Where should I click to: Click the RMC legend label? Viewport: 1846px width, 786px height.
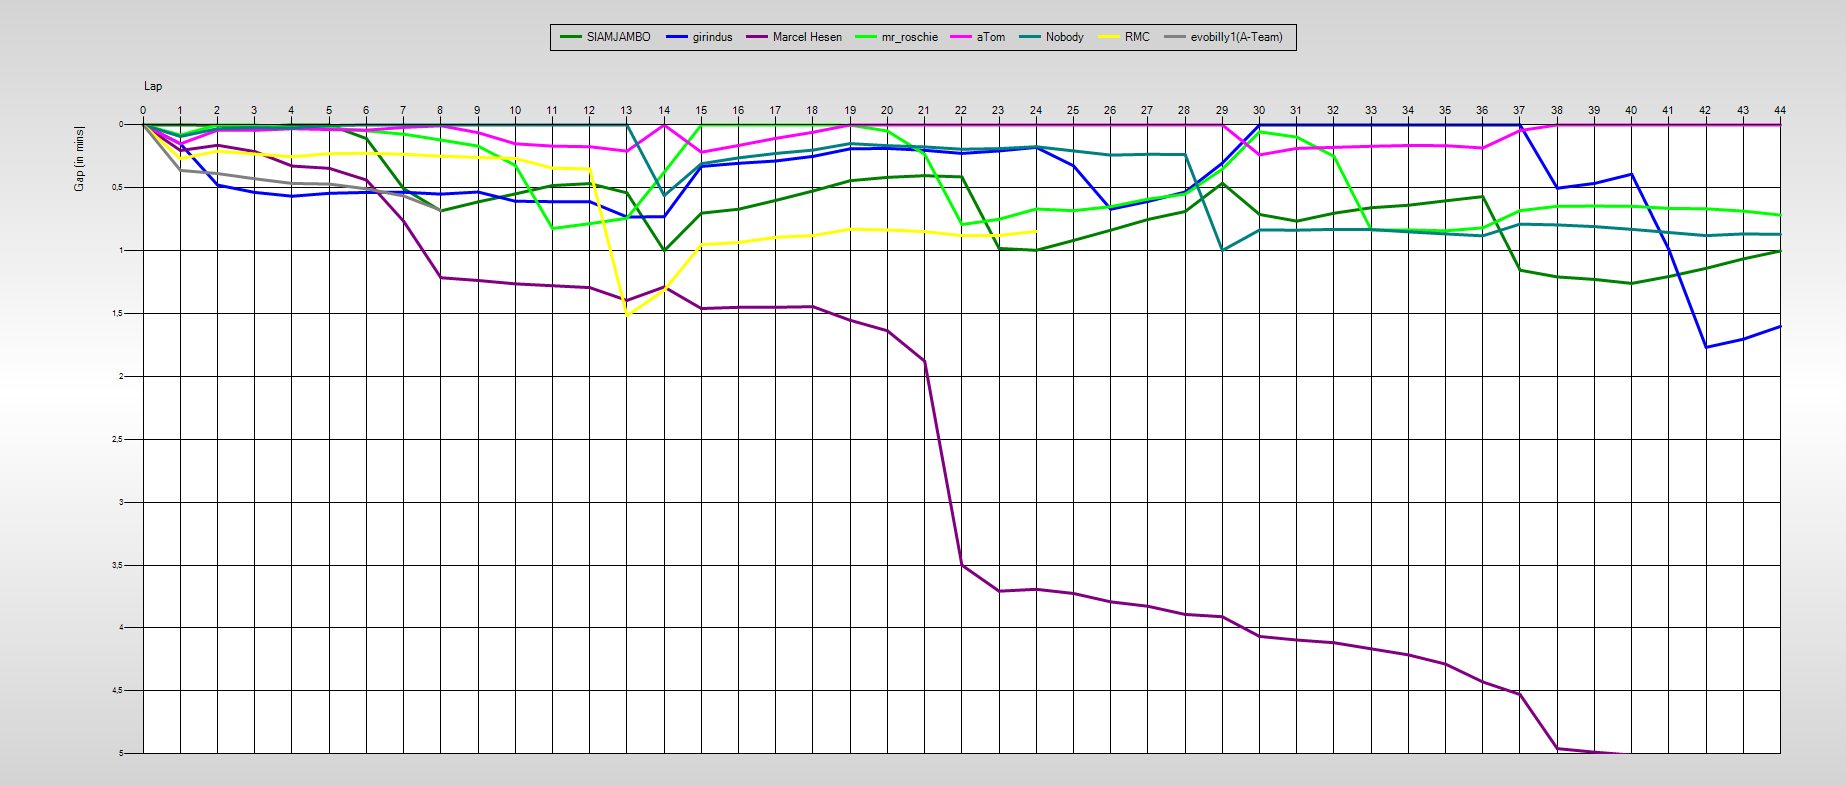pos(1137,37)
